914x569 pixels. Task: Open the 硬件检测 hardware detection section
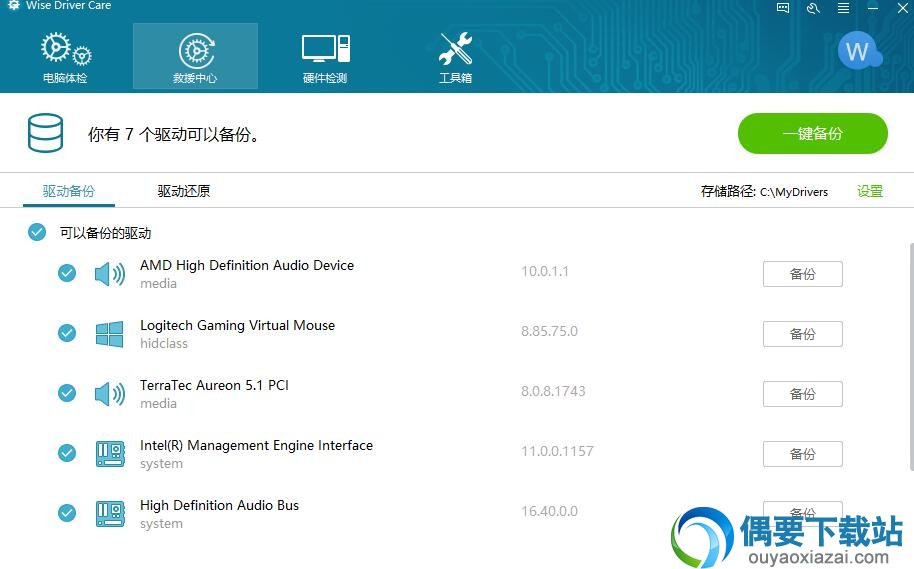(325, 57)
